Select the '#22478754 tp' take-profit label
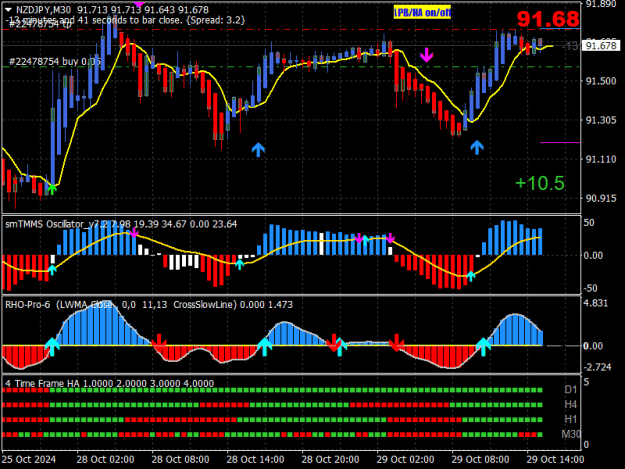Screen dimensions: 625x469 40,24
